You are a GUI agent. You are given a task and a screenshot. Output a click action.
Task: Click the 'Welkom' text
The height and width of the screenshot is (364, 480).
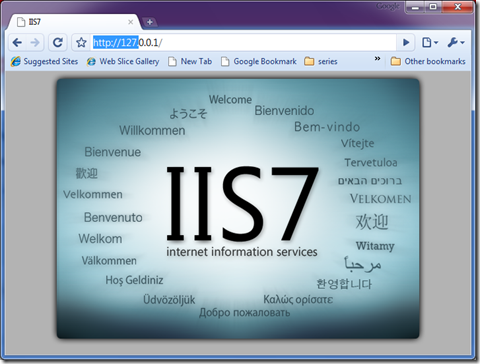coord(100,239)
